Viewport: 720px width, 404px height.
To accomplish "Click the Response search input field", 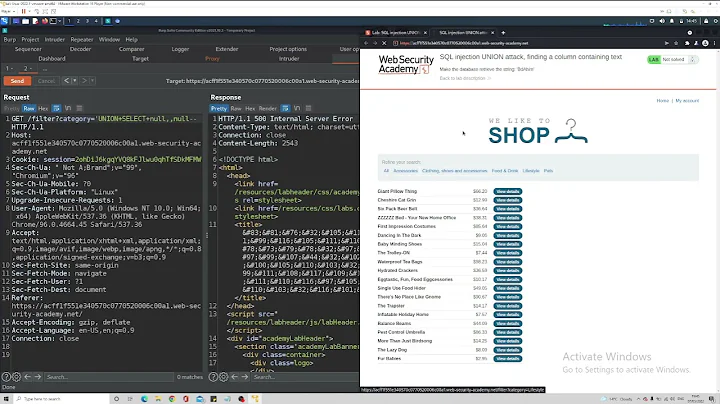I will (x=305, y=377).
